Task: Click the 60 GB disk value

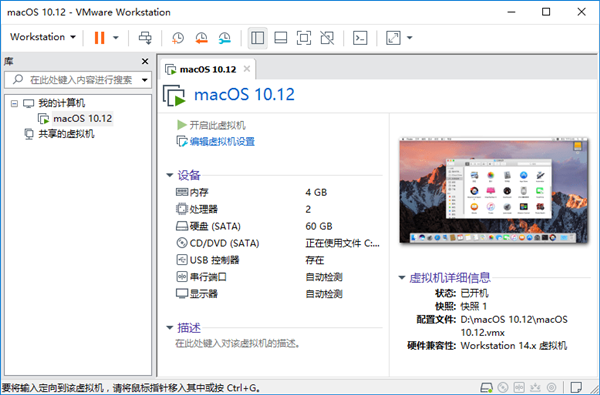Action: pos(319,226)
